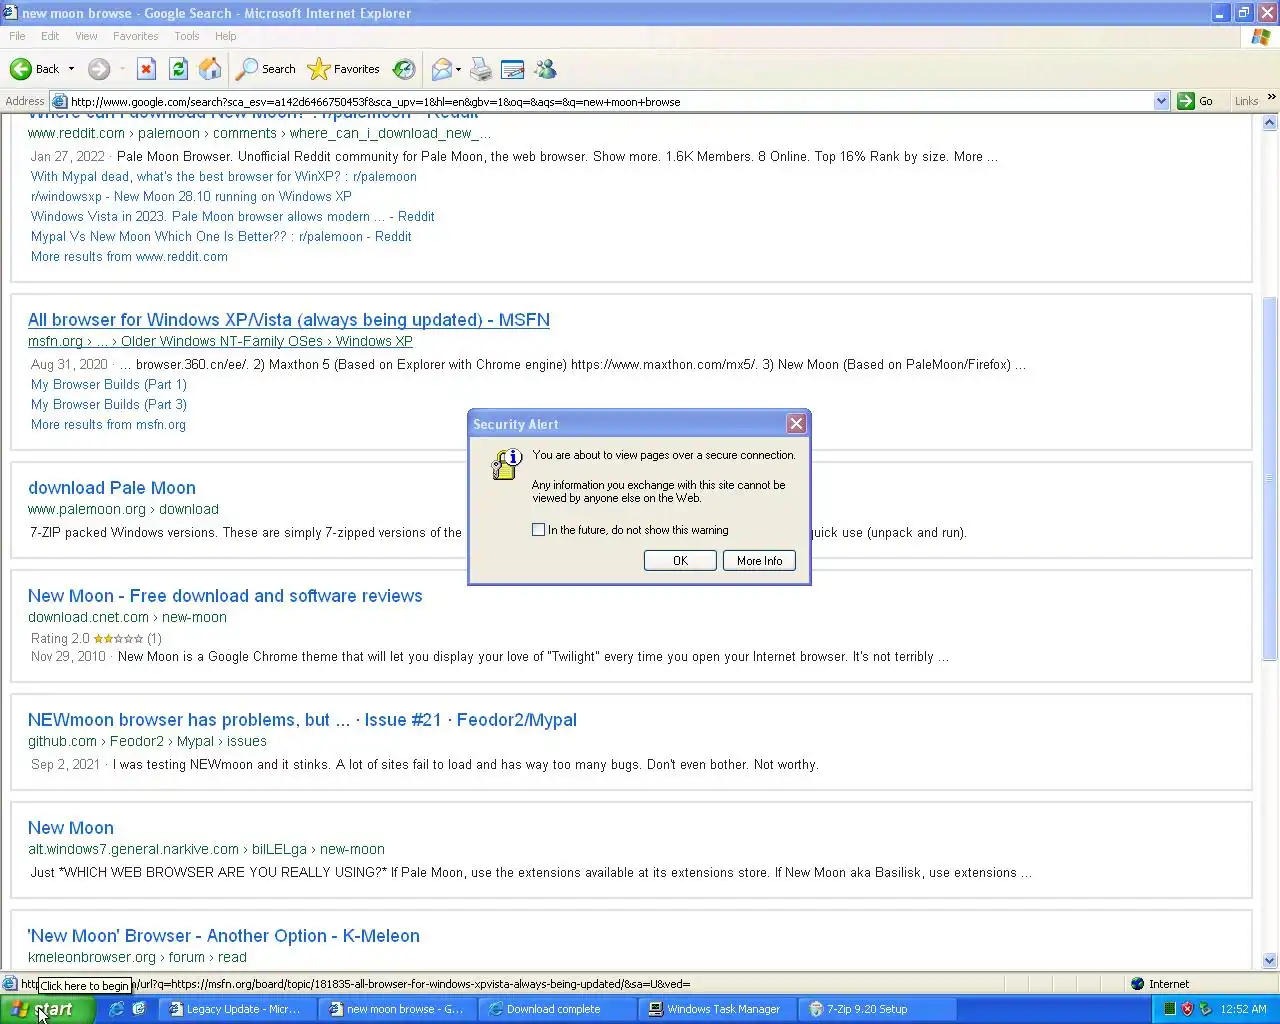The width and height of the screenshot is (1280, 1024).
Task: Switch to "new moon browse" taskbar window
Action: coord(397,1009)
